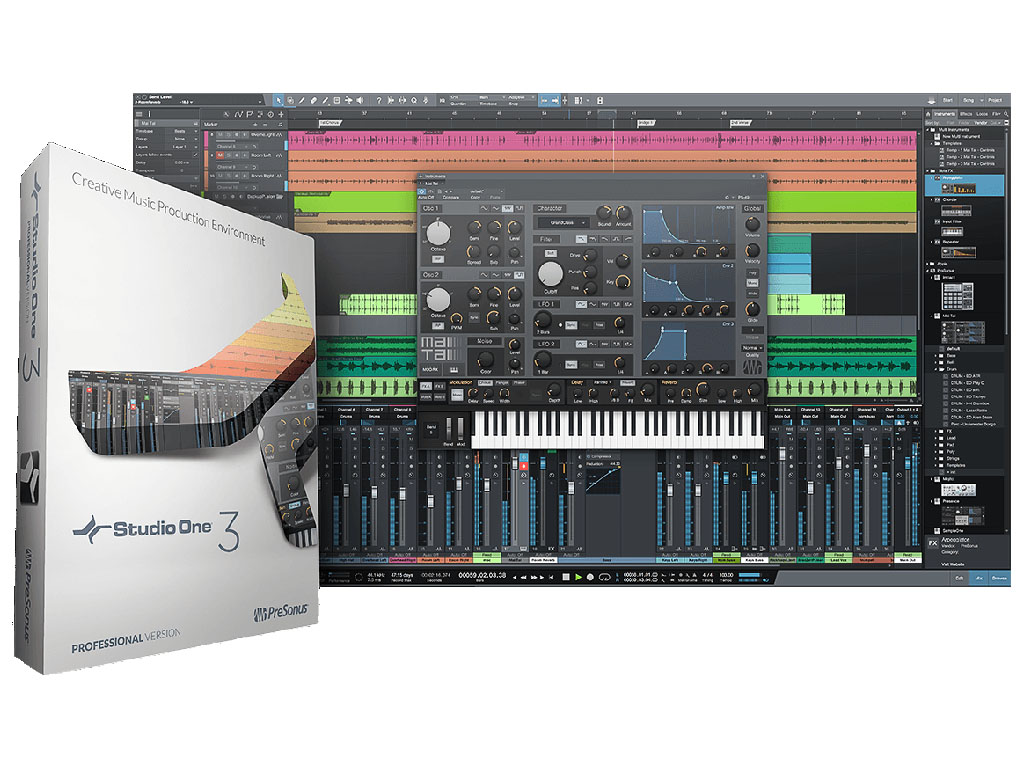1024x768 pixels.
Task: Expand the Chorder instrument entry
Action: (x=931, y=200)
